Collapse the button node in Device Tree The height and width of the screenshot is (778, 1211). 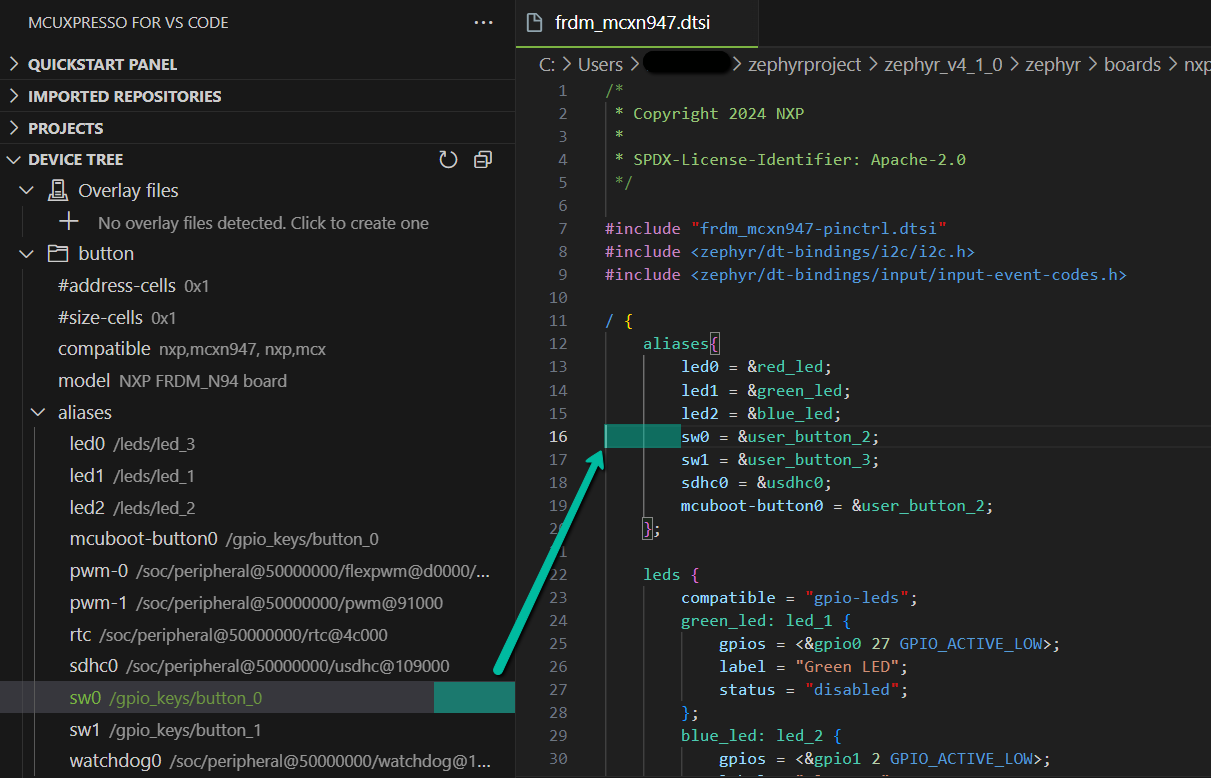26,253
